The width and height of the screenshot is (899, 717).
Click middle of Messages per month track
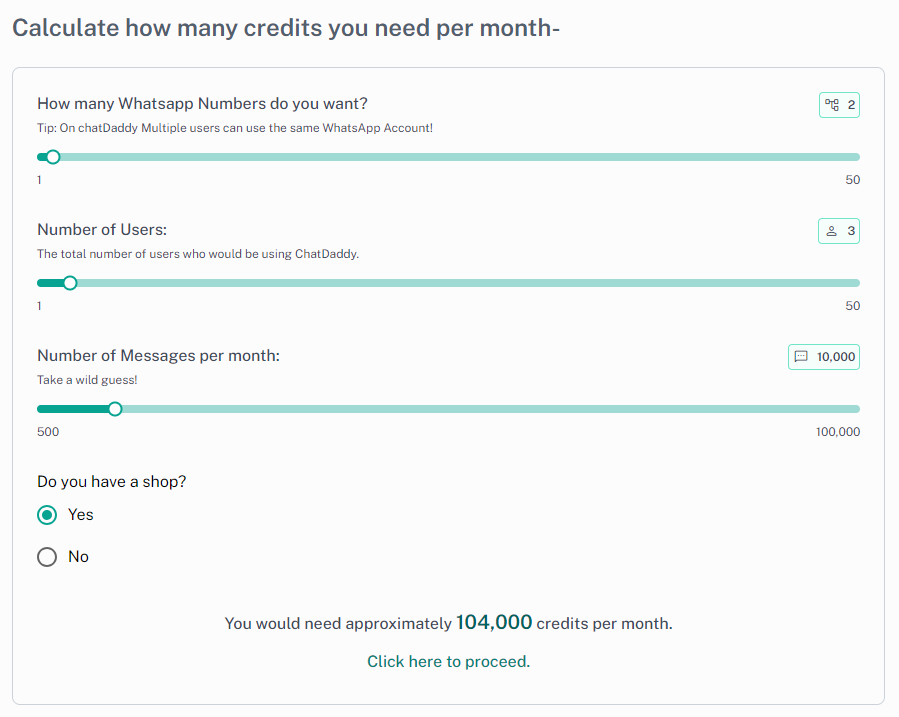coord(448,409)
